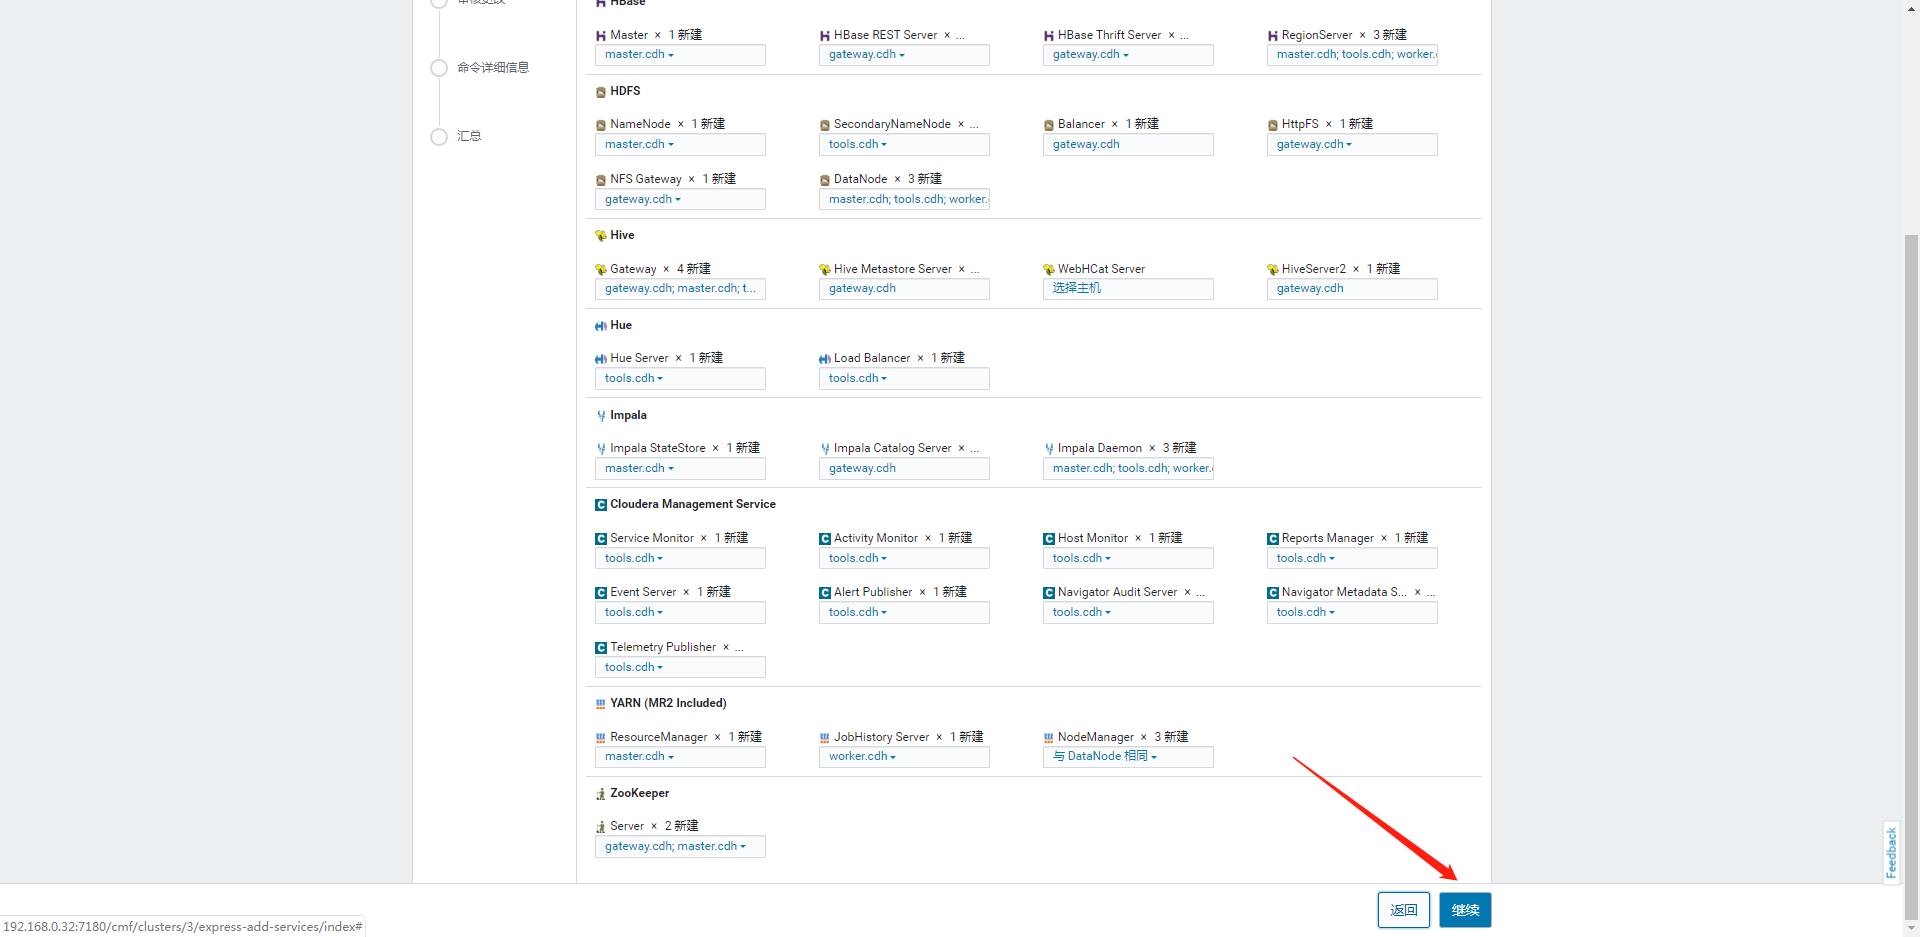Screen dimensions: 1920x937
Task: Click 选择主机 for WebHCat Server
Action: pyautogui.click(x=1128, y=289)
